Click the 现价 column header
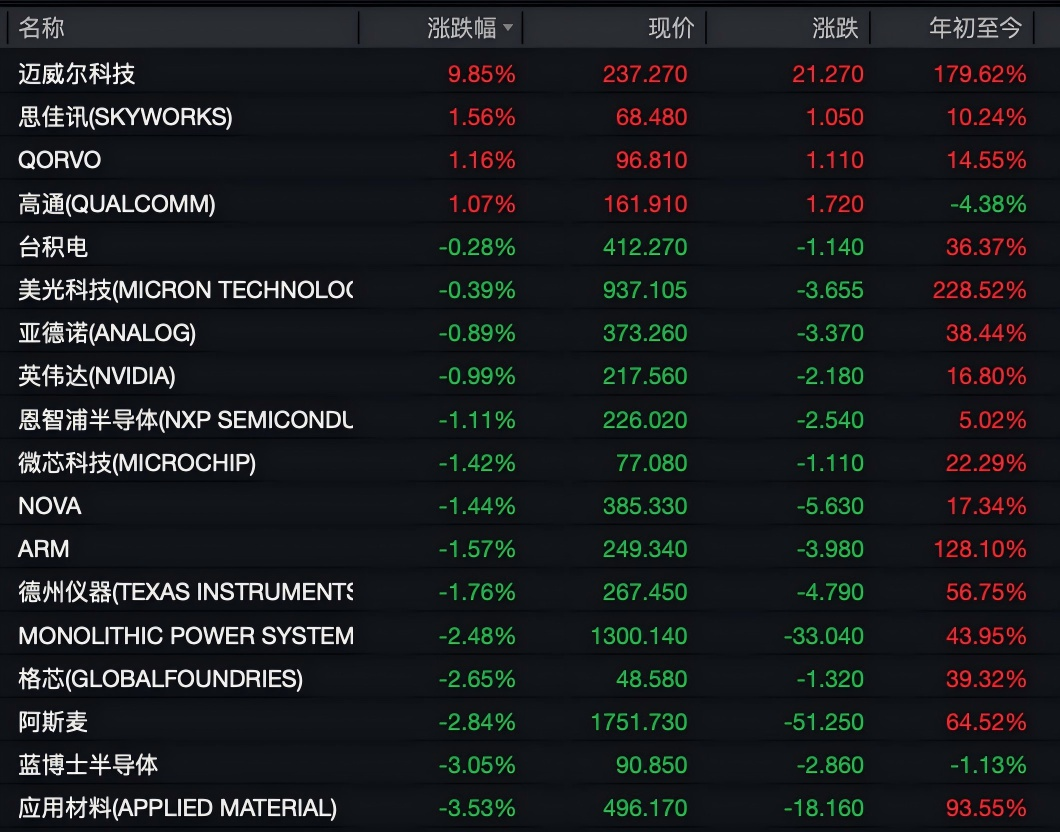The width and height of the screenshot is (1060, 832). tap(671, 28)
